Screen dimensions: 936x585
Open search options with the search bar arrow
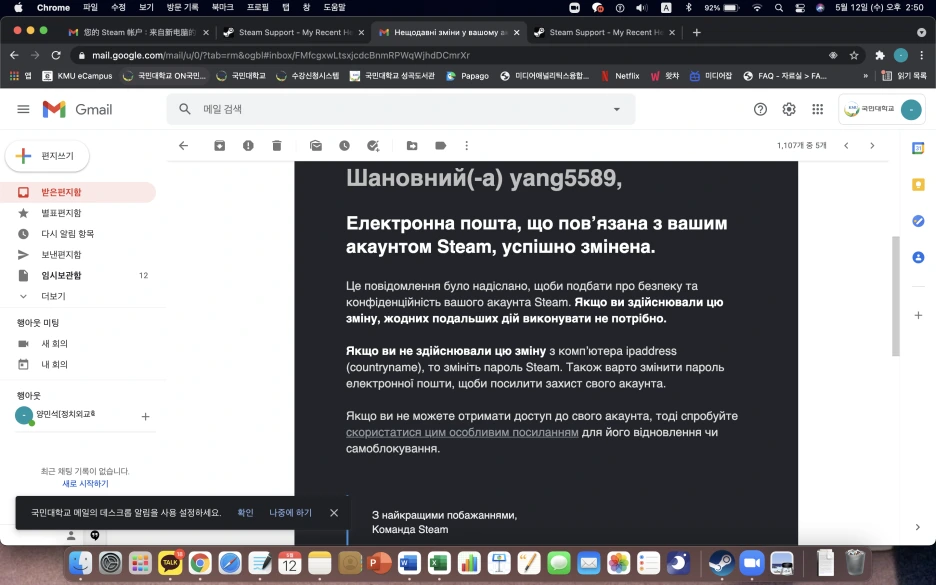tap(616, 110)
